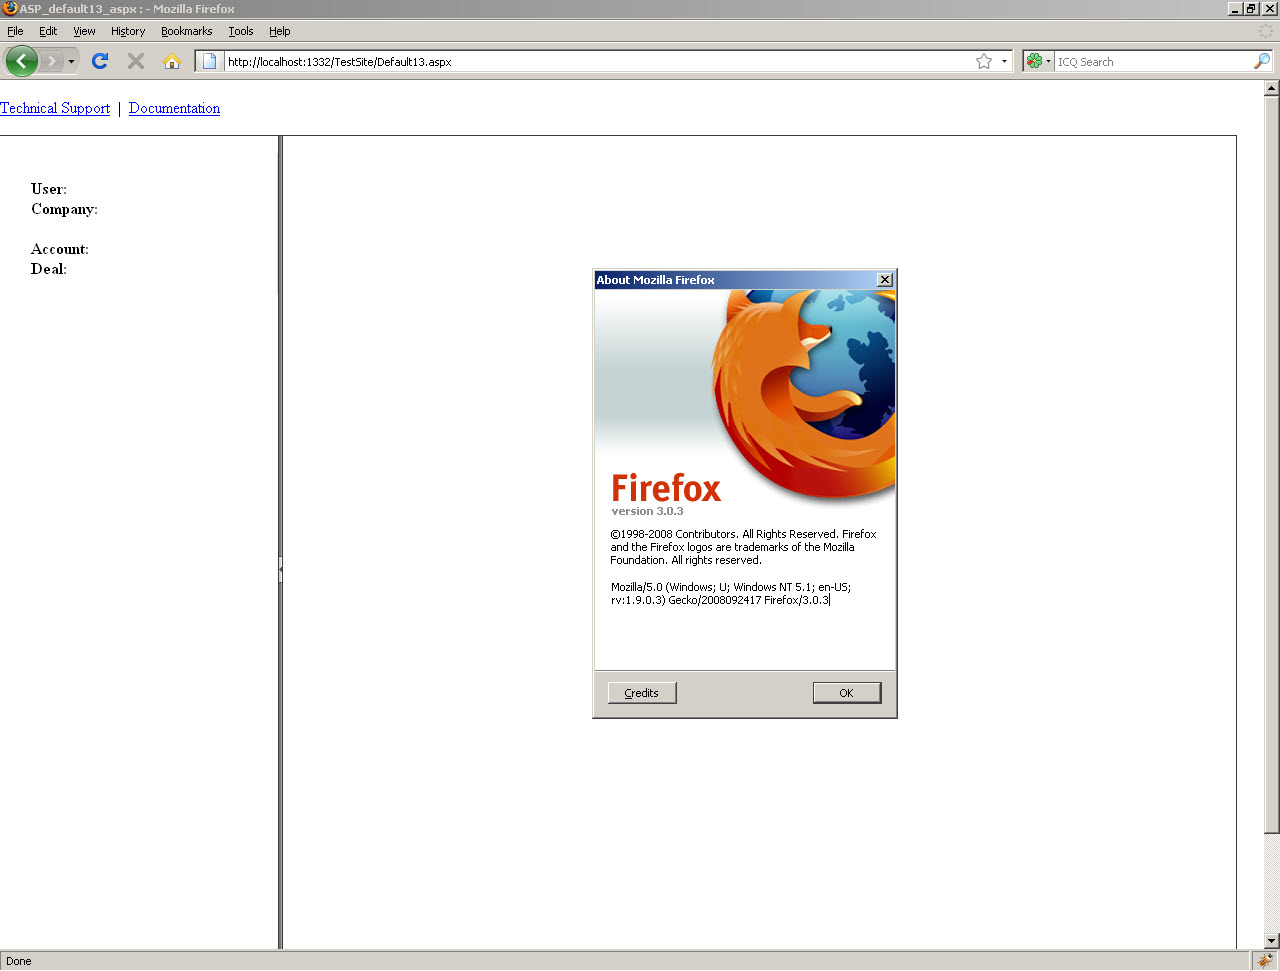Open the Edit menu
Viewport: 1280px width, 971px height.
(x=48, y=31)
